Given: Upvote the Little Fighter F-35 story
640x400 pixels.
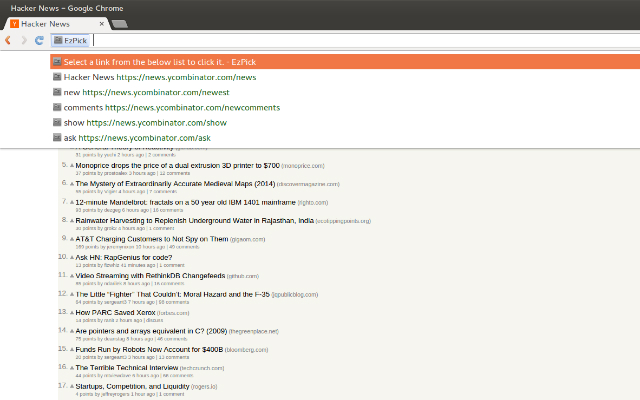Looking at the screenshot, I should click(x=72, y=294).
